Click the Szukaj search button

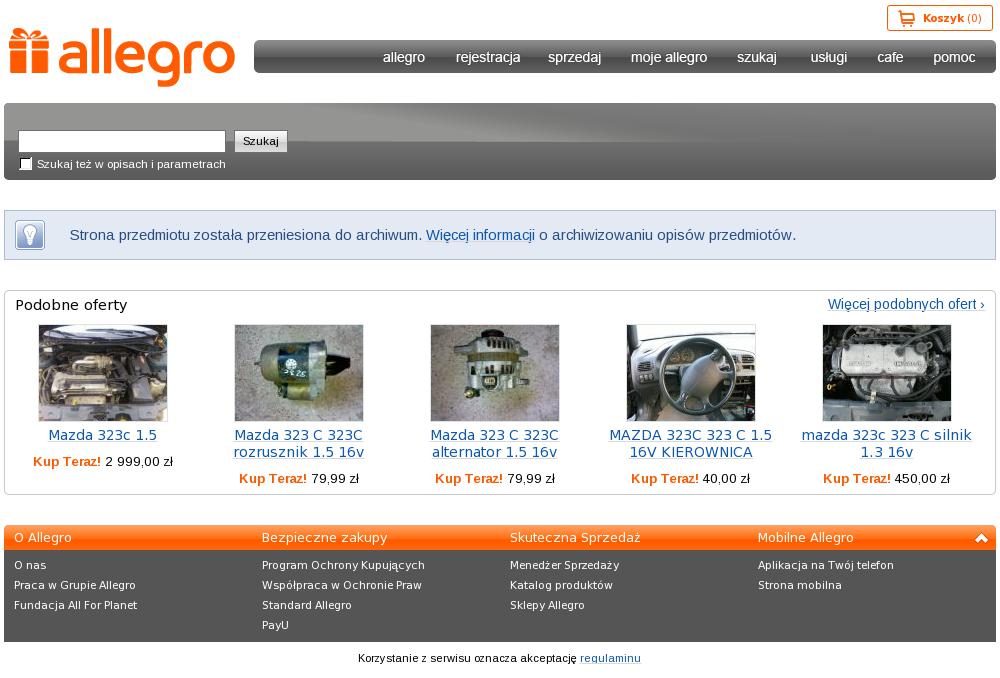point(261,141)
